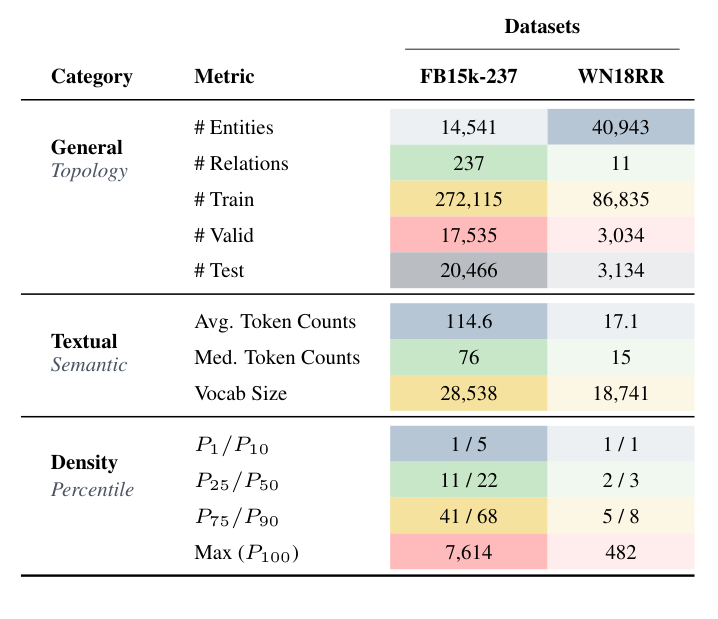Click the 28,538 vocab size cell

point(468,393)
